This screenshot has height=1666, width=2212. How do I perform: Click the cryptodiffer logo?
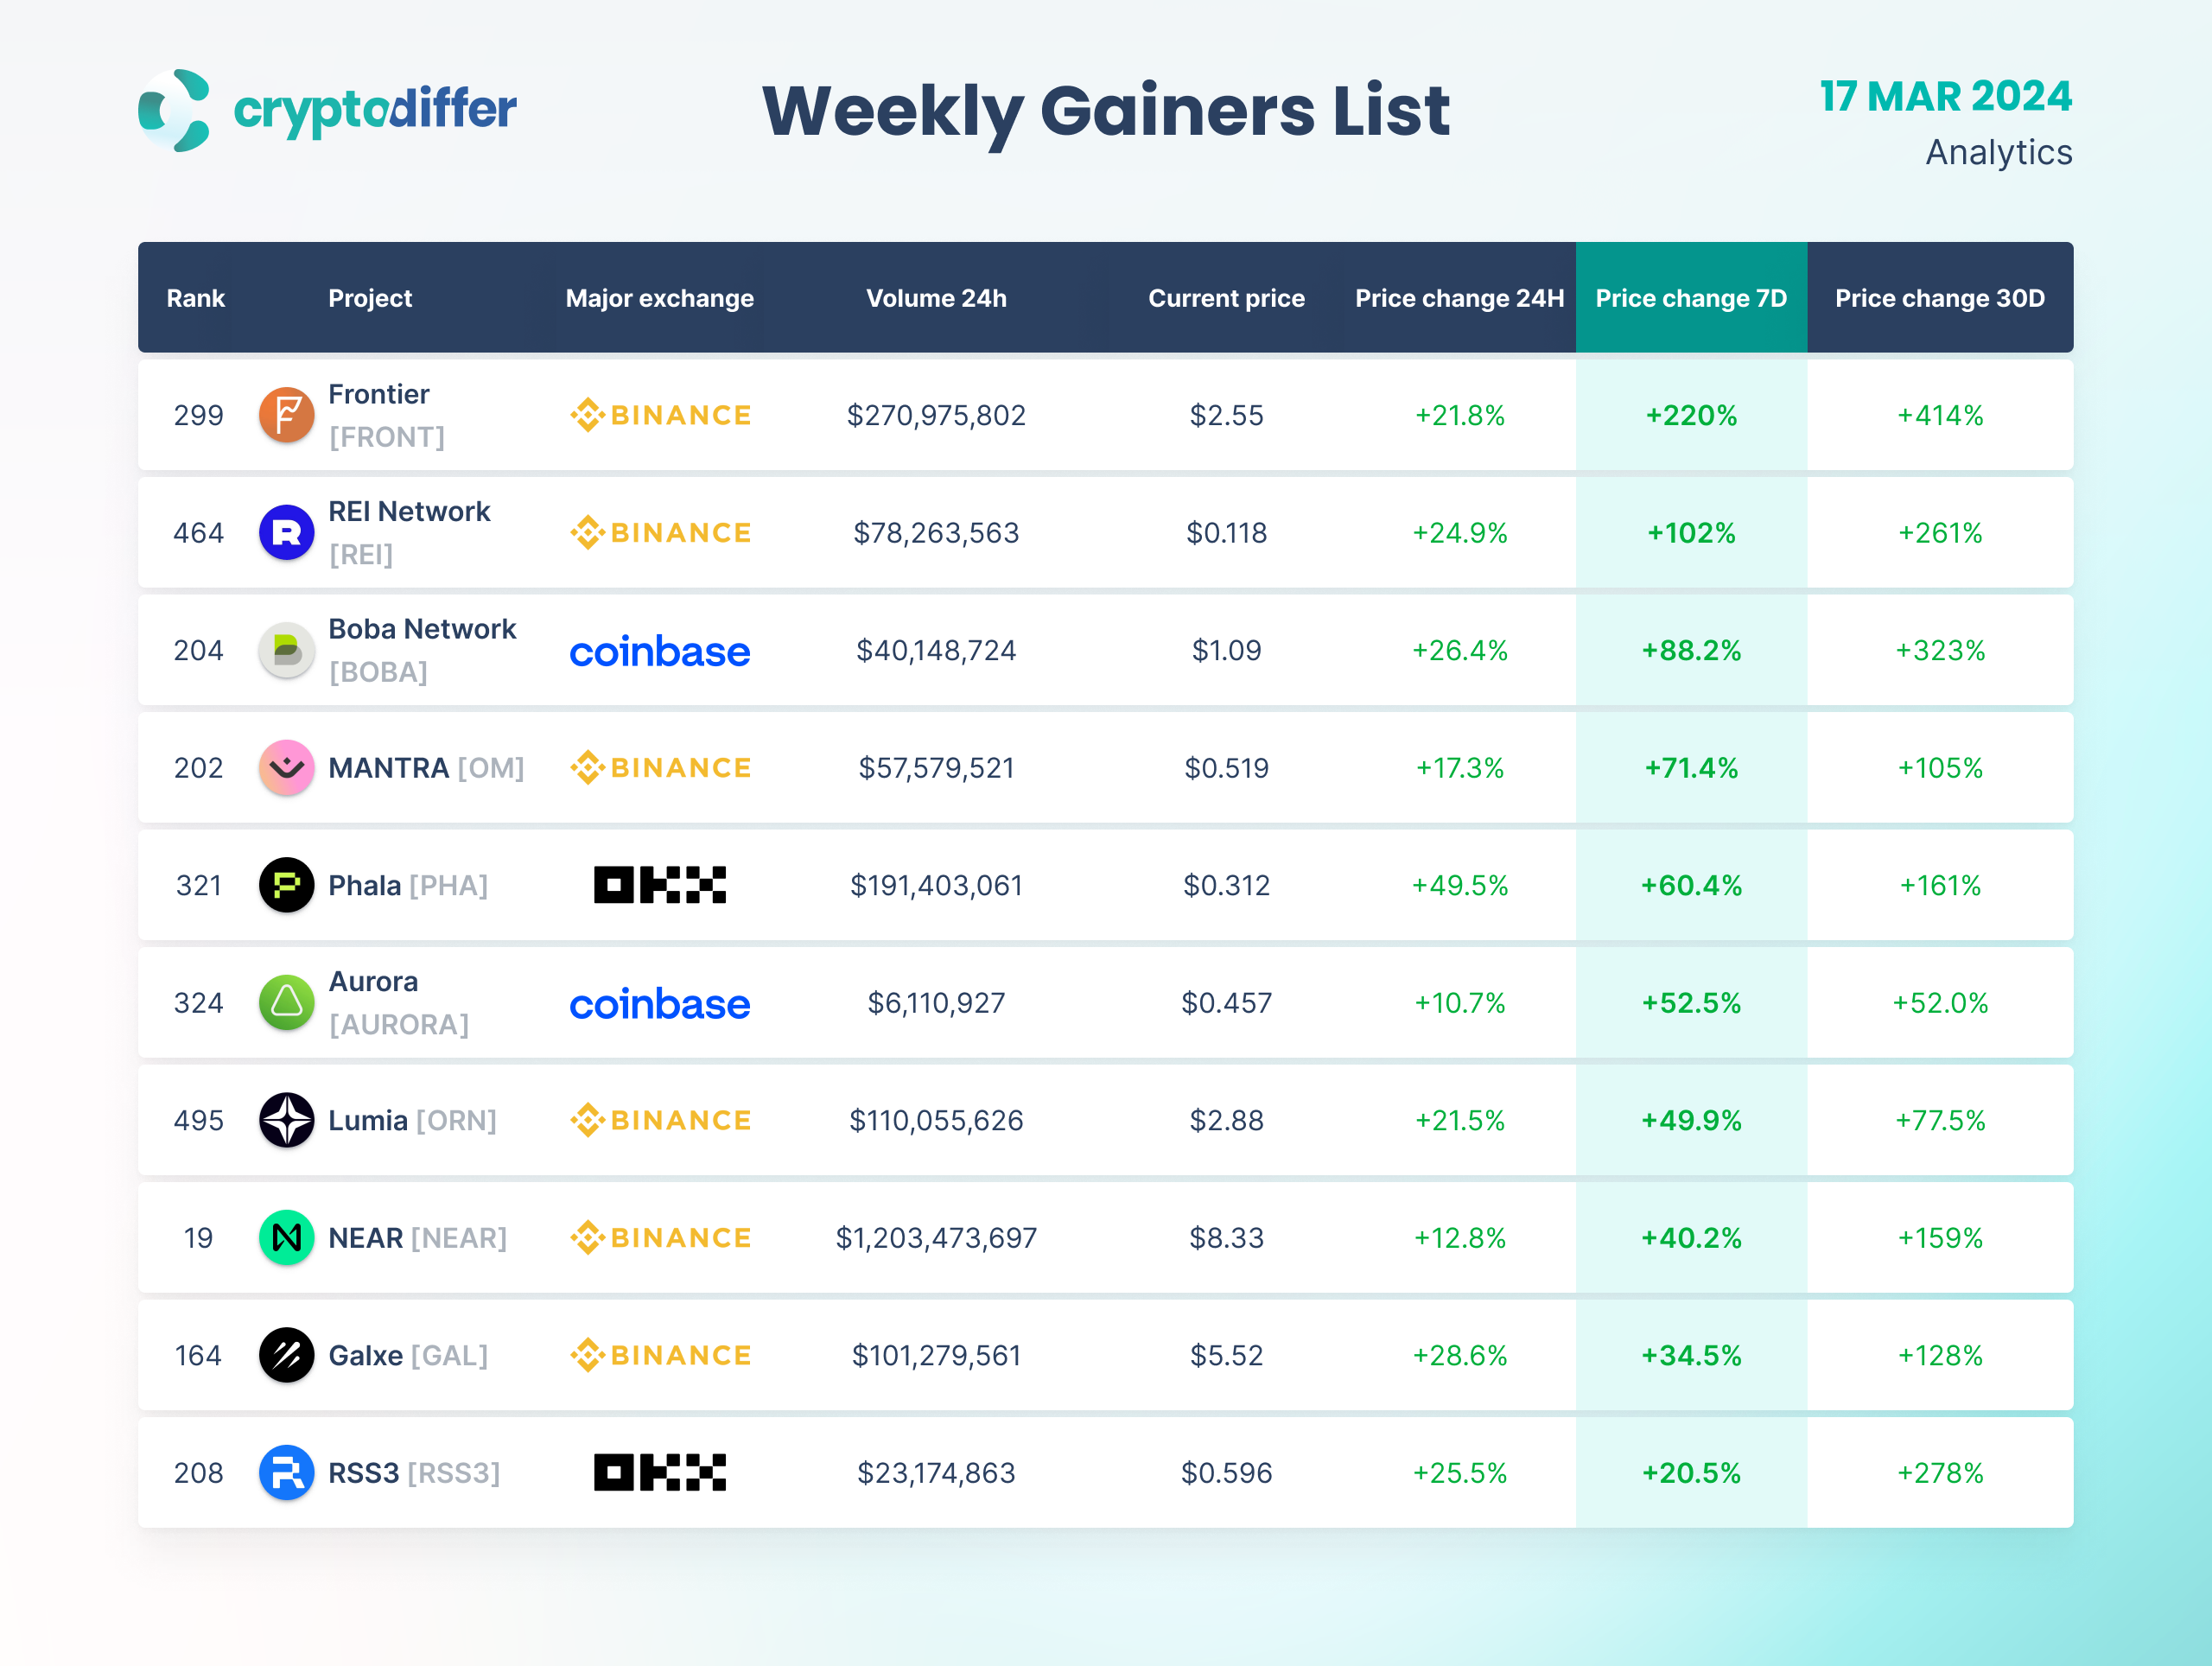(327, 110)
